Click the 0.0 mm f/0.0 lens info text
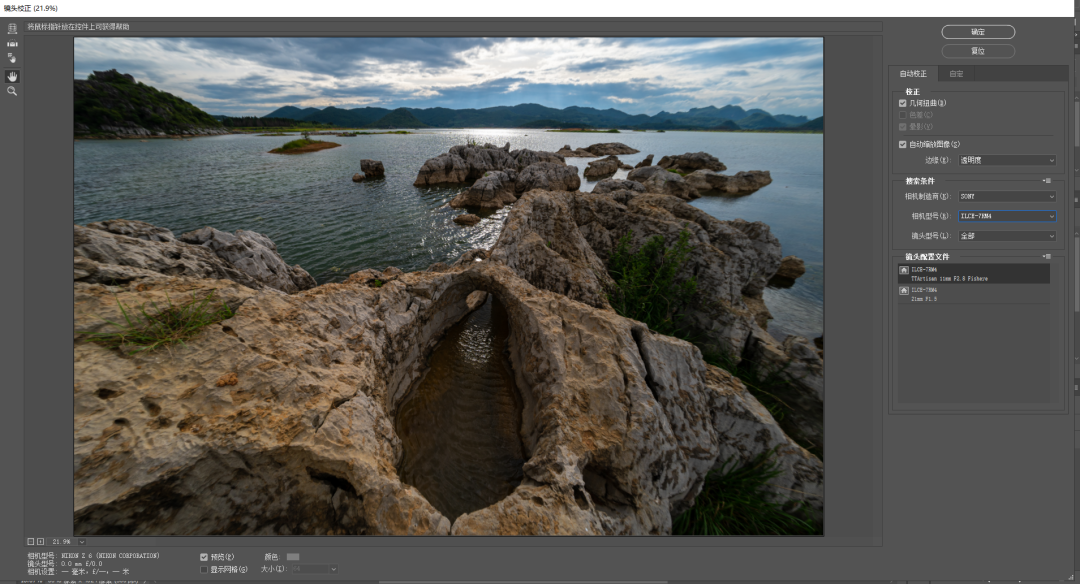This screenshot has height=584, width=1080. point(81,563)
